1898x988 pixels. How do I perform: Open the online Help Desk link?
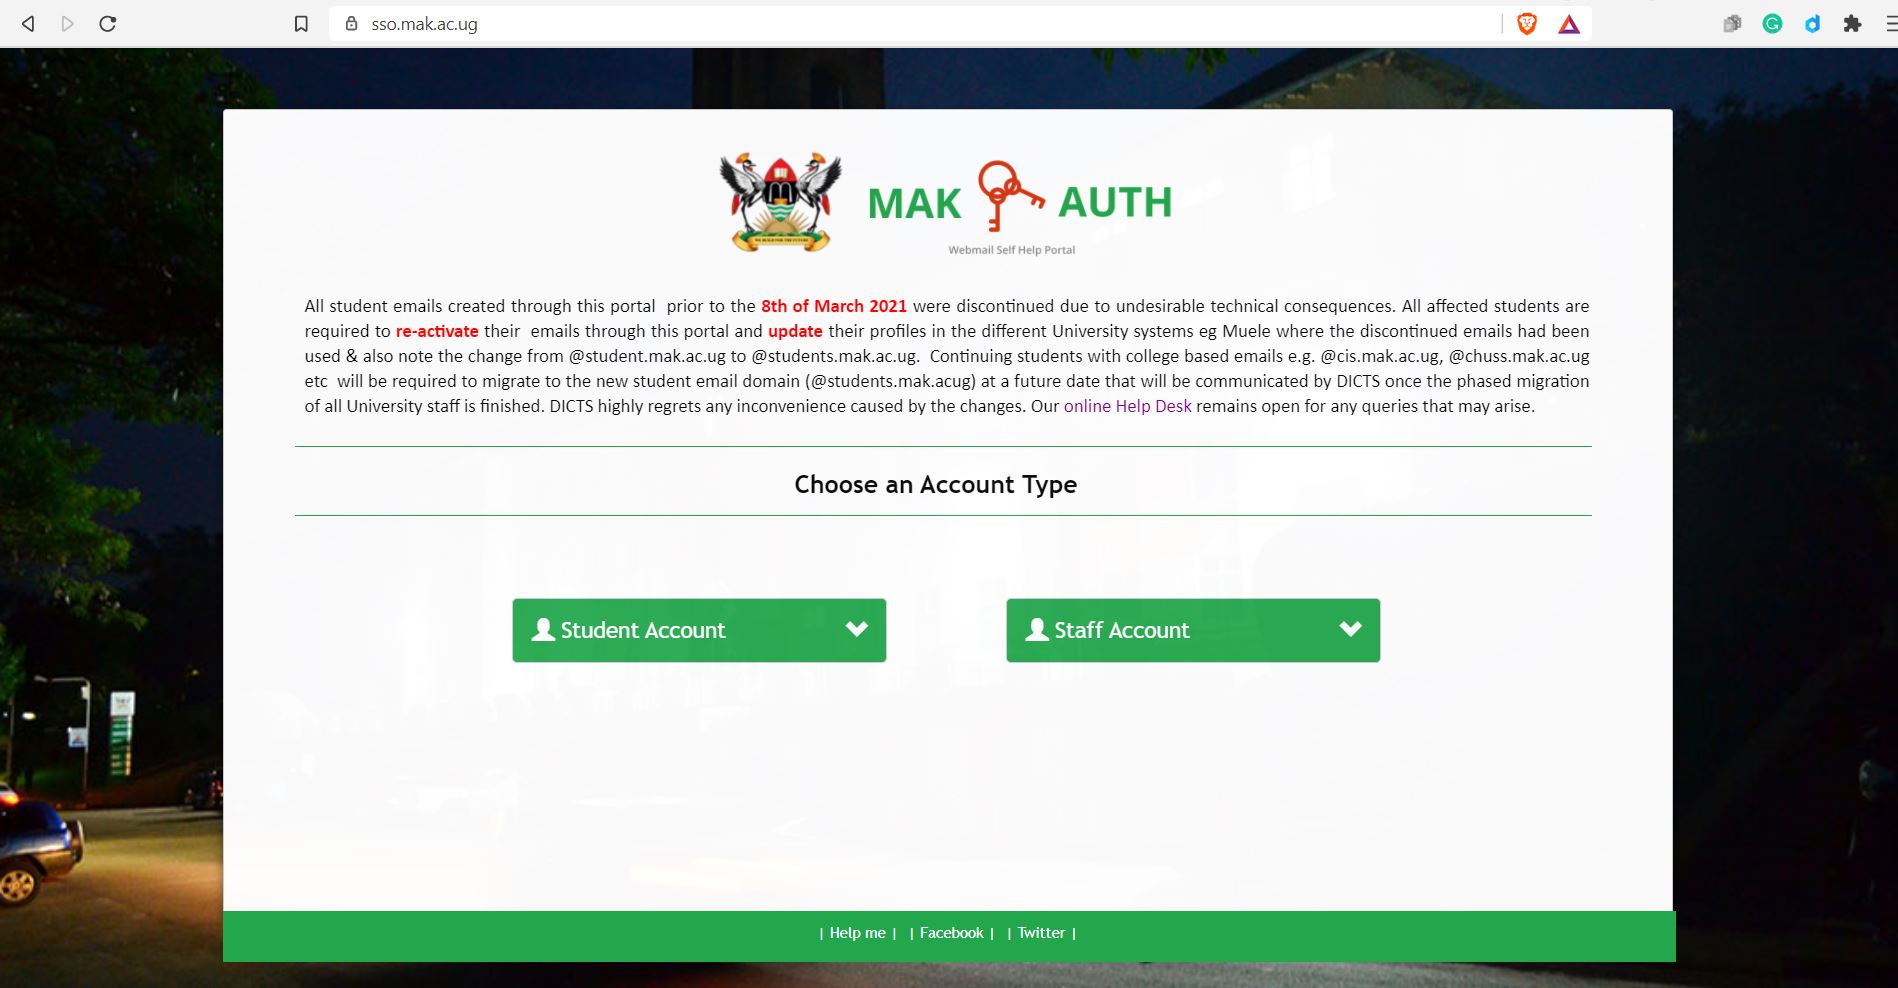tap(1127, 406)
